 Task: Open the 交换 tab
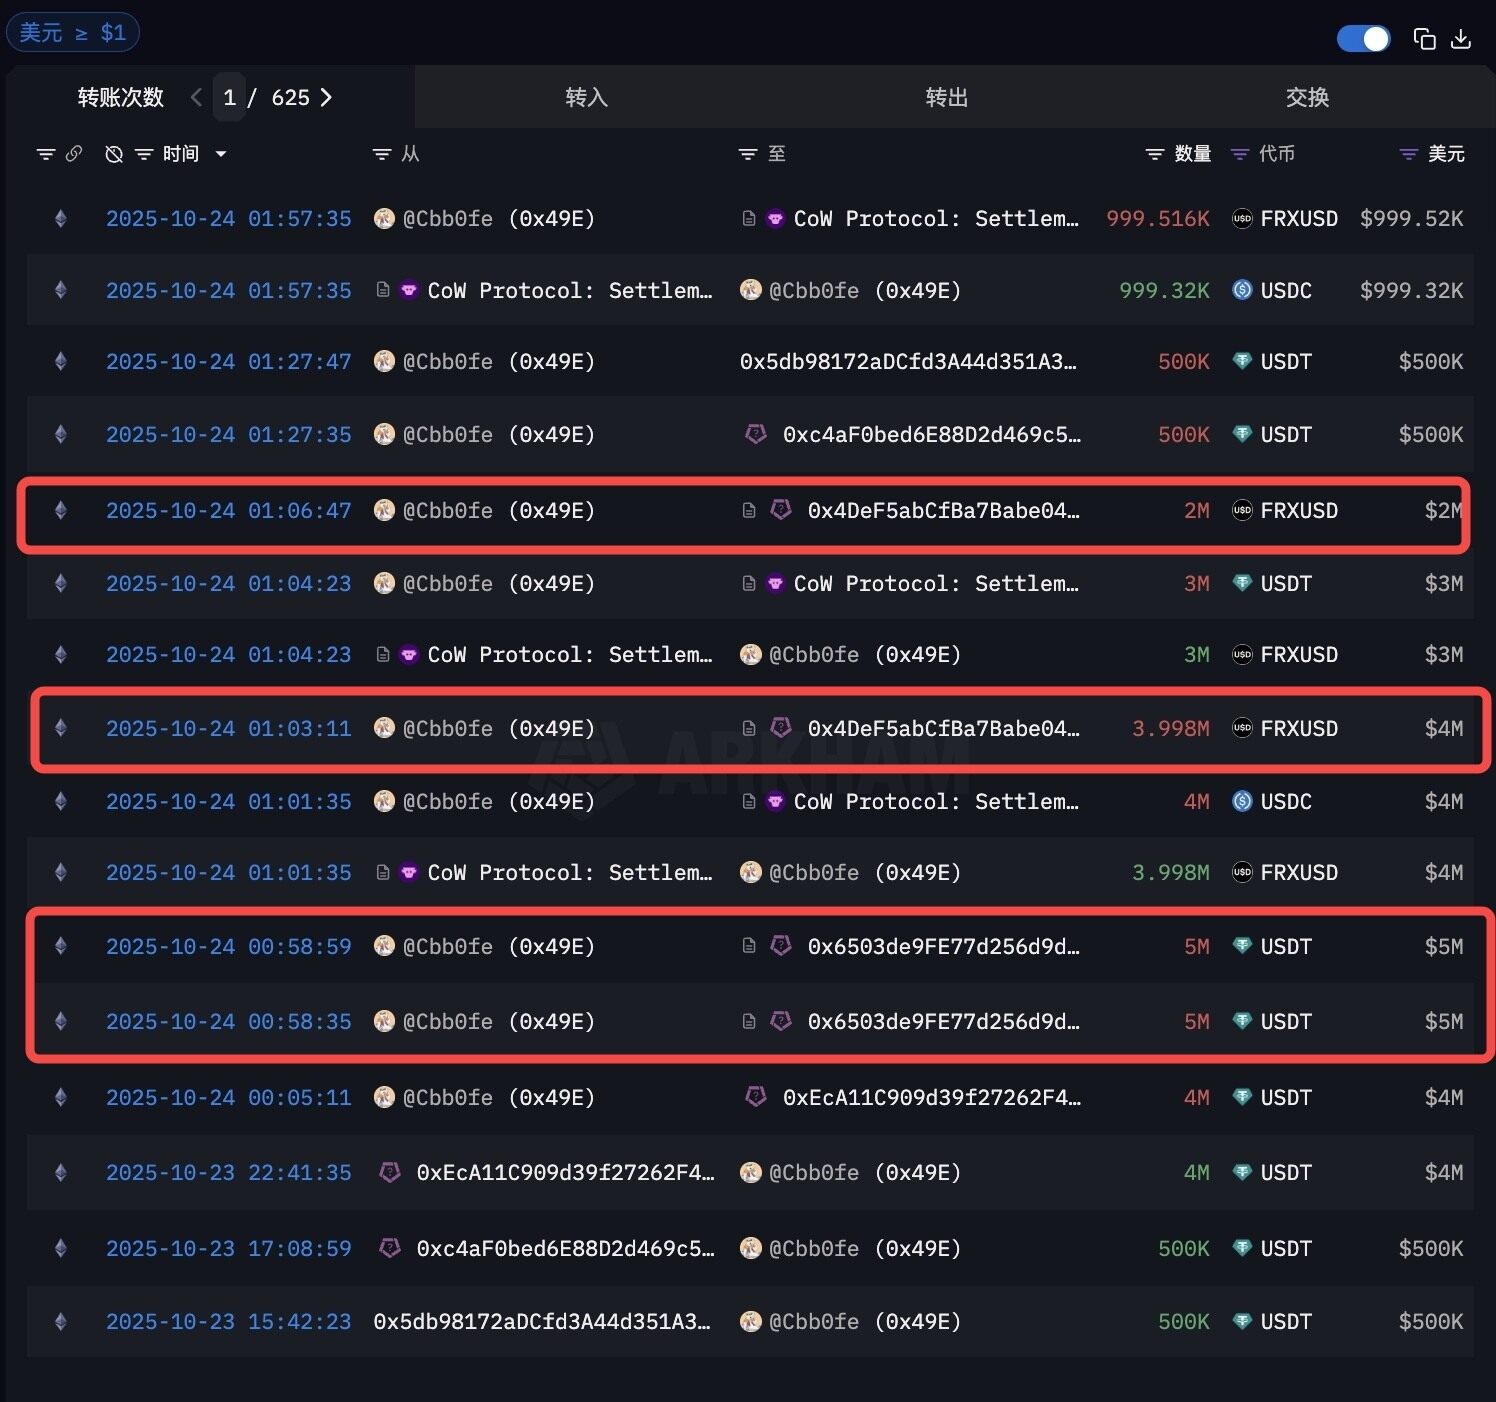tap(1306, 97)
